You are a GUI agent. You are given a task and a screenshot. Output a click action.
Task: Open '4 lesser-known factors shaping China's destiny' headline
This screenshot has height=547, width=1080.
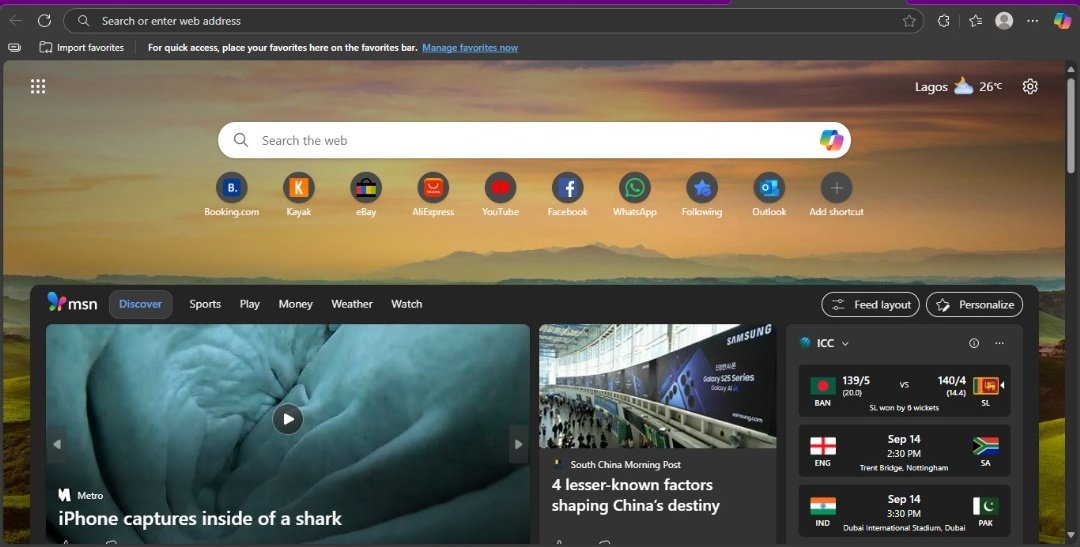pos(636,495)
